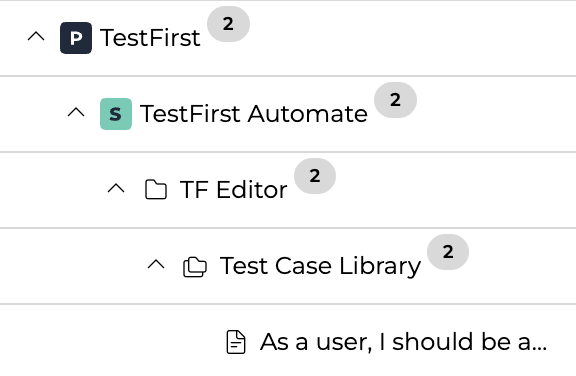The width and height of the screenshot is (576, 376).
Task: Click the count badge next to TestFirst
Action: pos(228,24)
